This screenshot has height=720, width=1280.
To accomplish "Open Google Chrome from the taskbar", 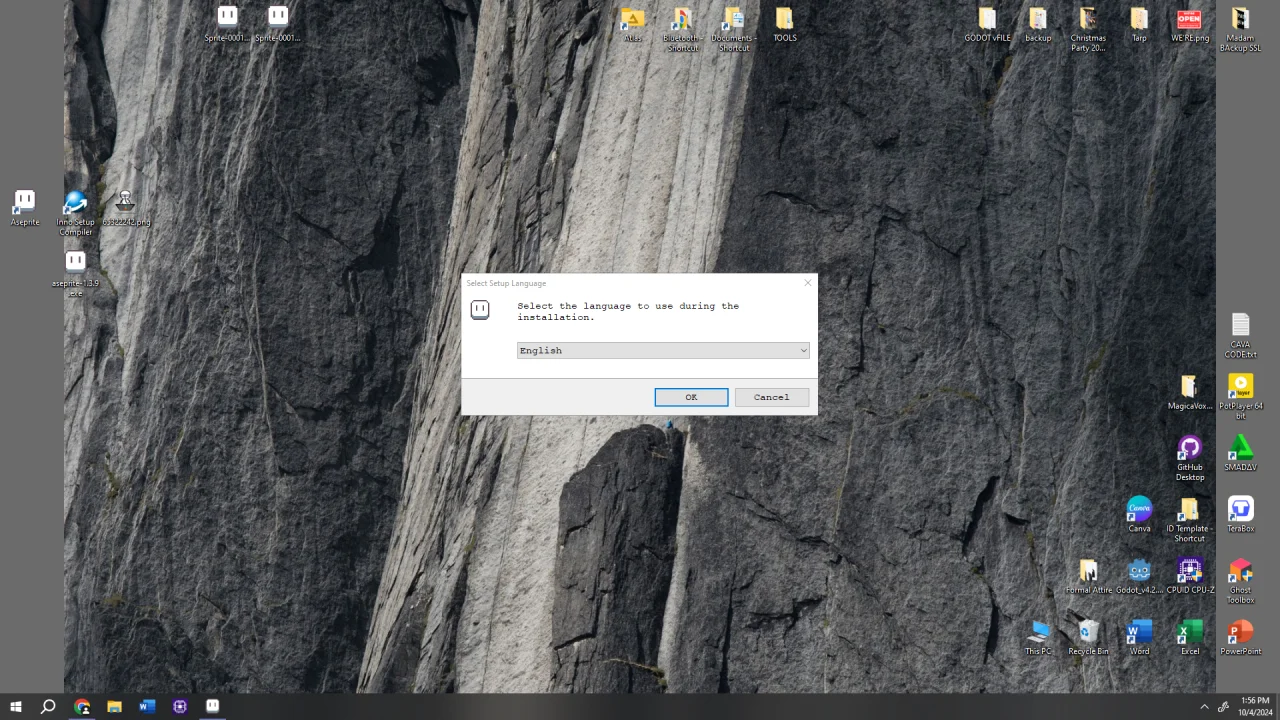I will 82,706.
